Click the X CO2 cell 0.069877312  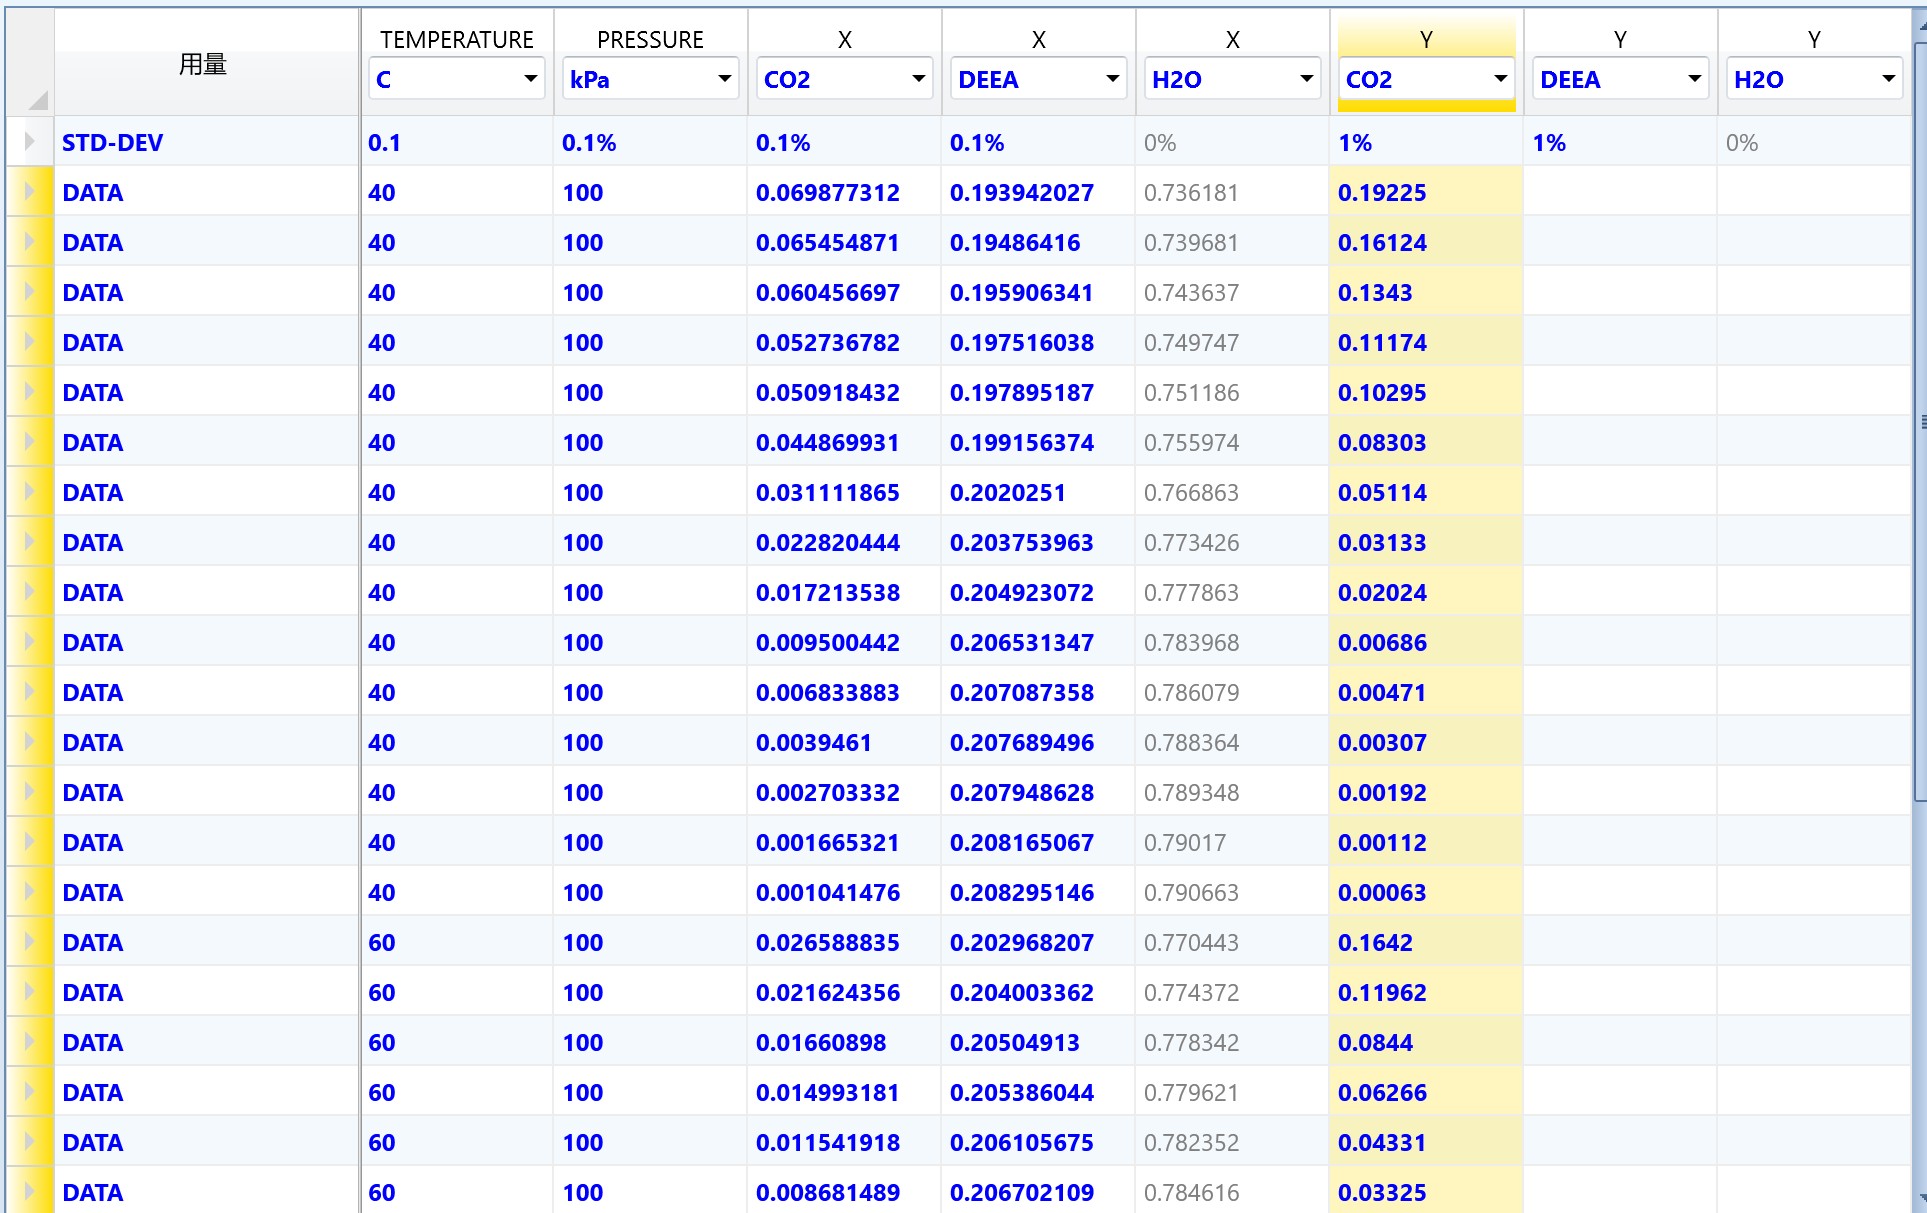point(827,193)
